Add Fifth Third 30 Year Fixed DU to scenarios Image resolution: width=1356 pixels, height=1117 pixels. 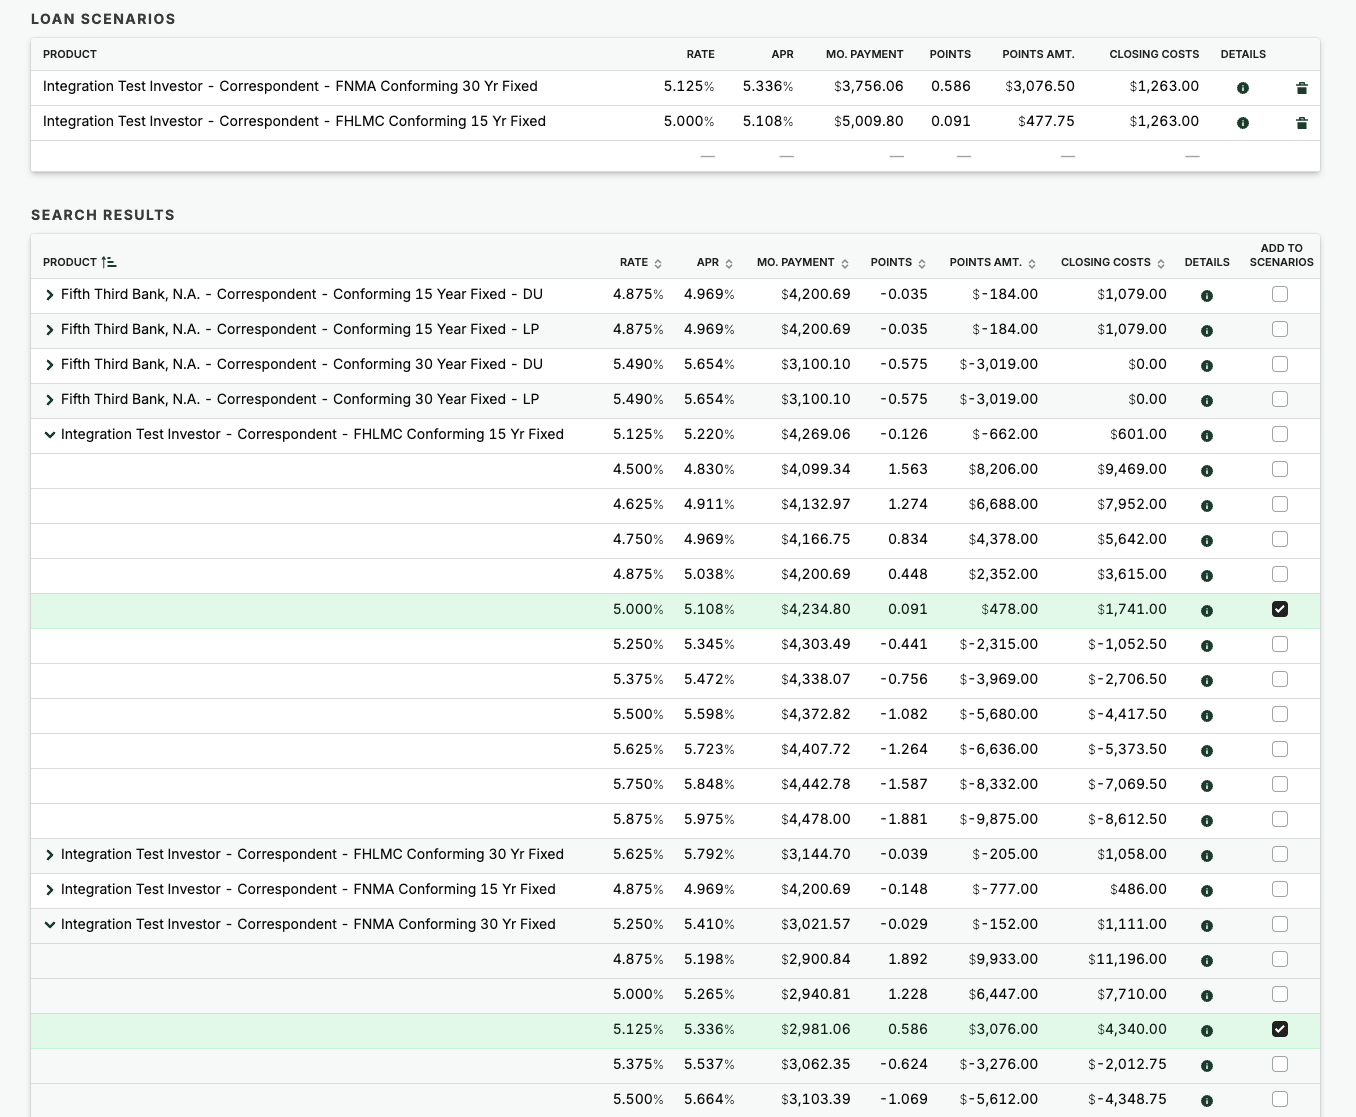1280,364
